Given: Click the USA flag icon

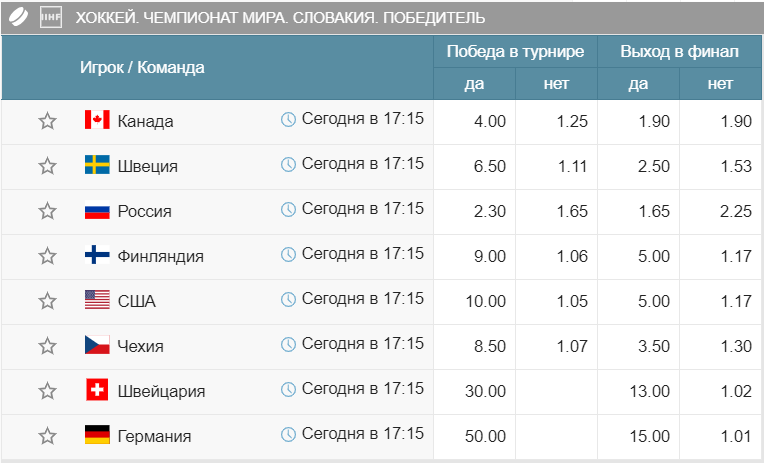Looking at the screenshot, I should click(97, 301).
